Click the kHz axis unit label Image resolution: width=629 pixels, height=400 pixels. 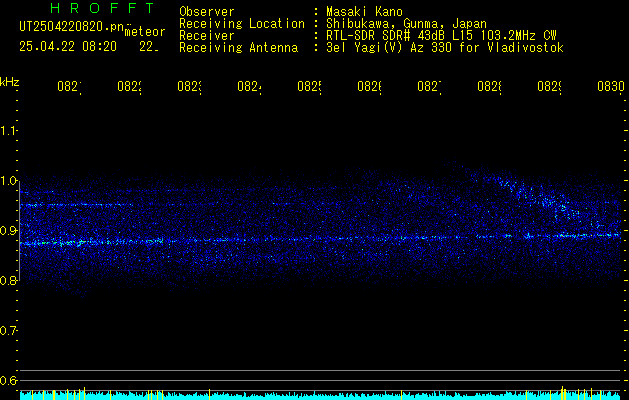pos(9,82)
